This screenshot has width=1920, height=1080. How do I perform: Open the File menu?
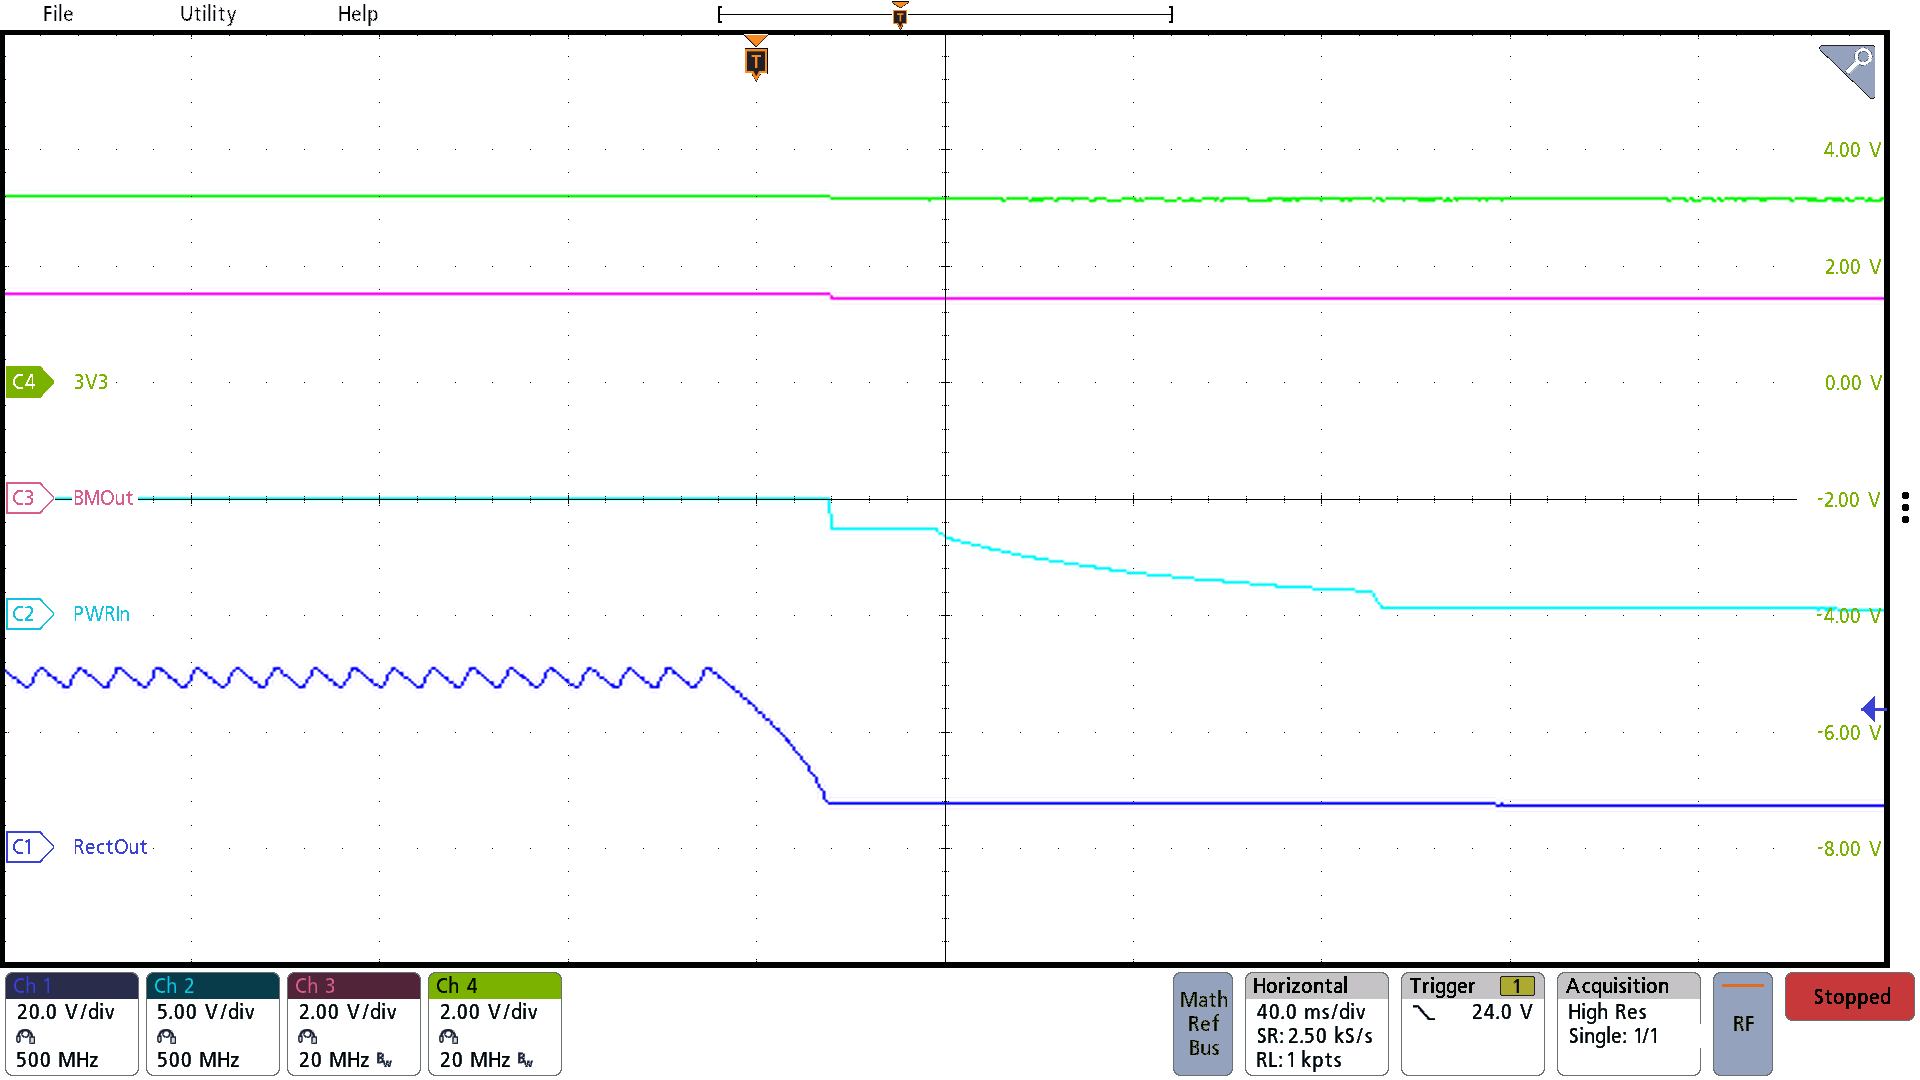57,13
